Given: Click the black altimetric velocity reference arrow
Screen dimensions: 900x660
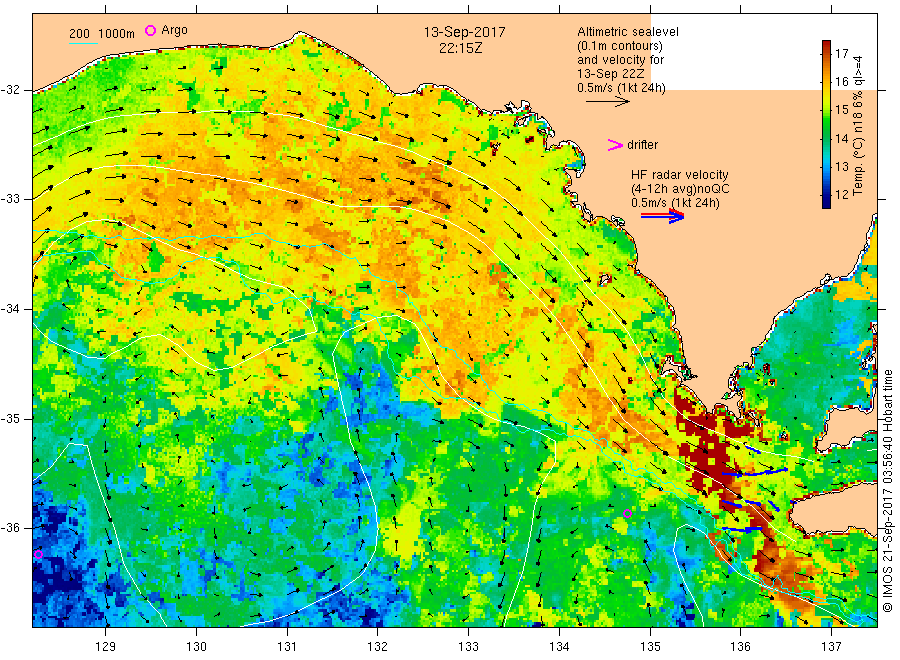Looking at the screenshot, I should tap(607, 102).
